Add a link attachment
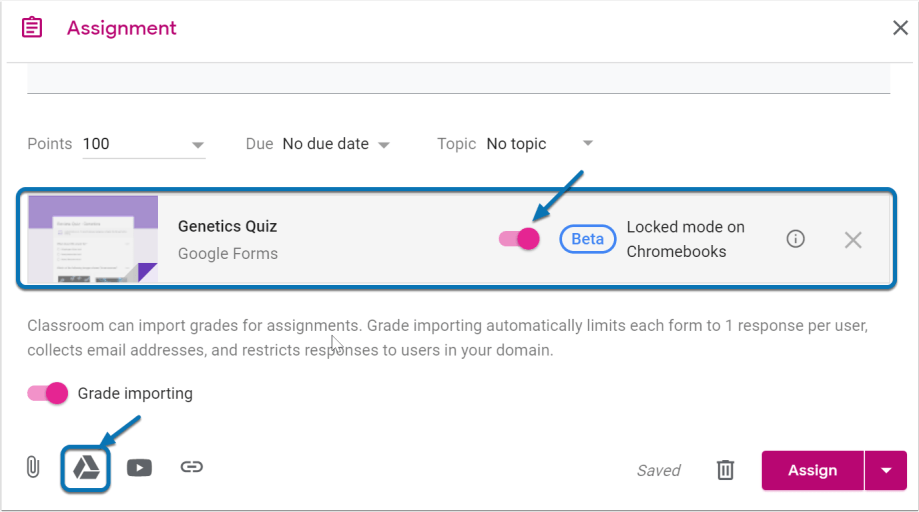Image resolution: width=919 pixels, height=512 pixels. tap(191, 467)
